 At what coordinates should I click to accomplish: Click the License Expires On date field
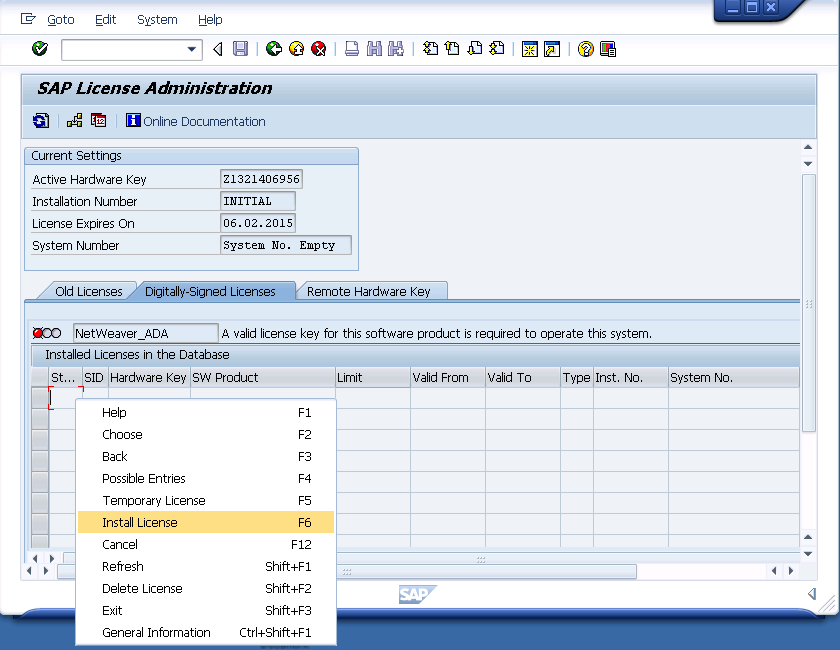[258, 223]
